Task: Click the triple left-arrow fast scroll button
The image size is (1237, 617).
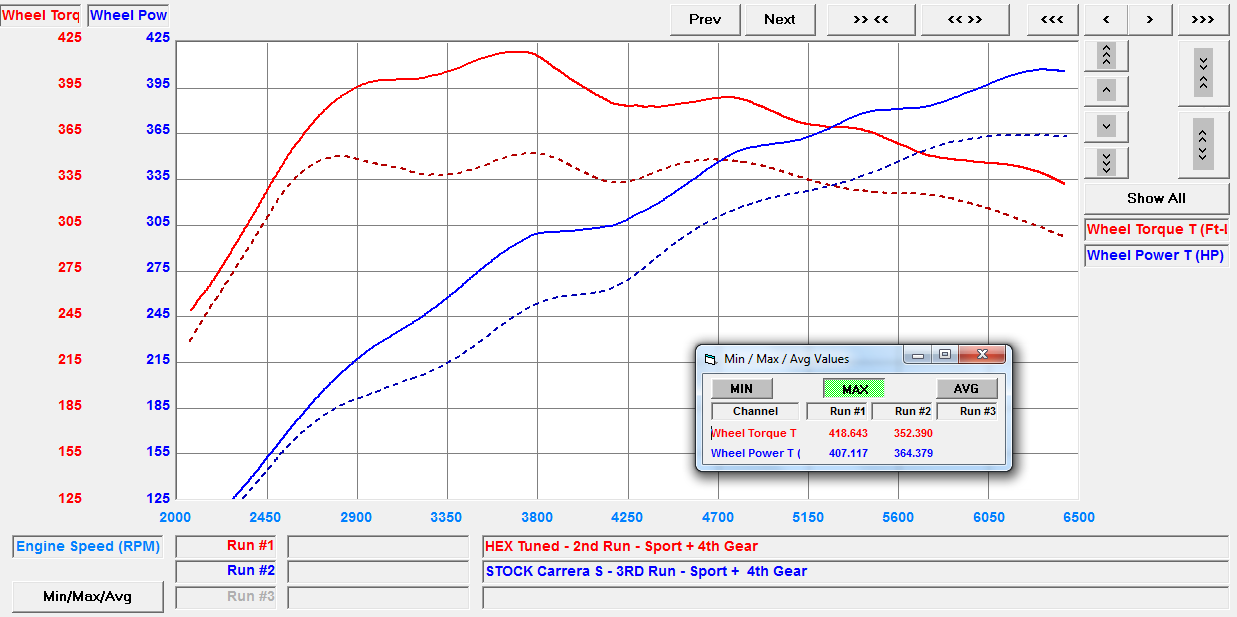Action: click(x=1052, y=19)
